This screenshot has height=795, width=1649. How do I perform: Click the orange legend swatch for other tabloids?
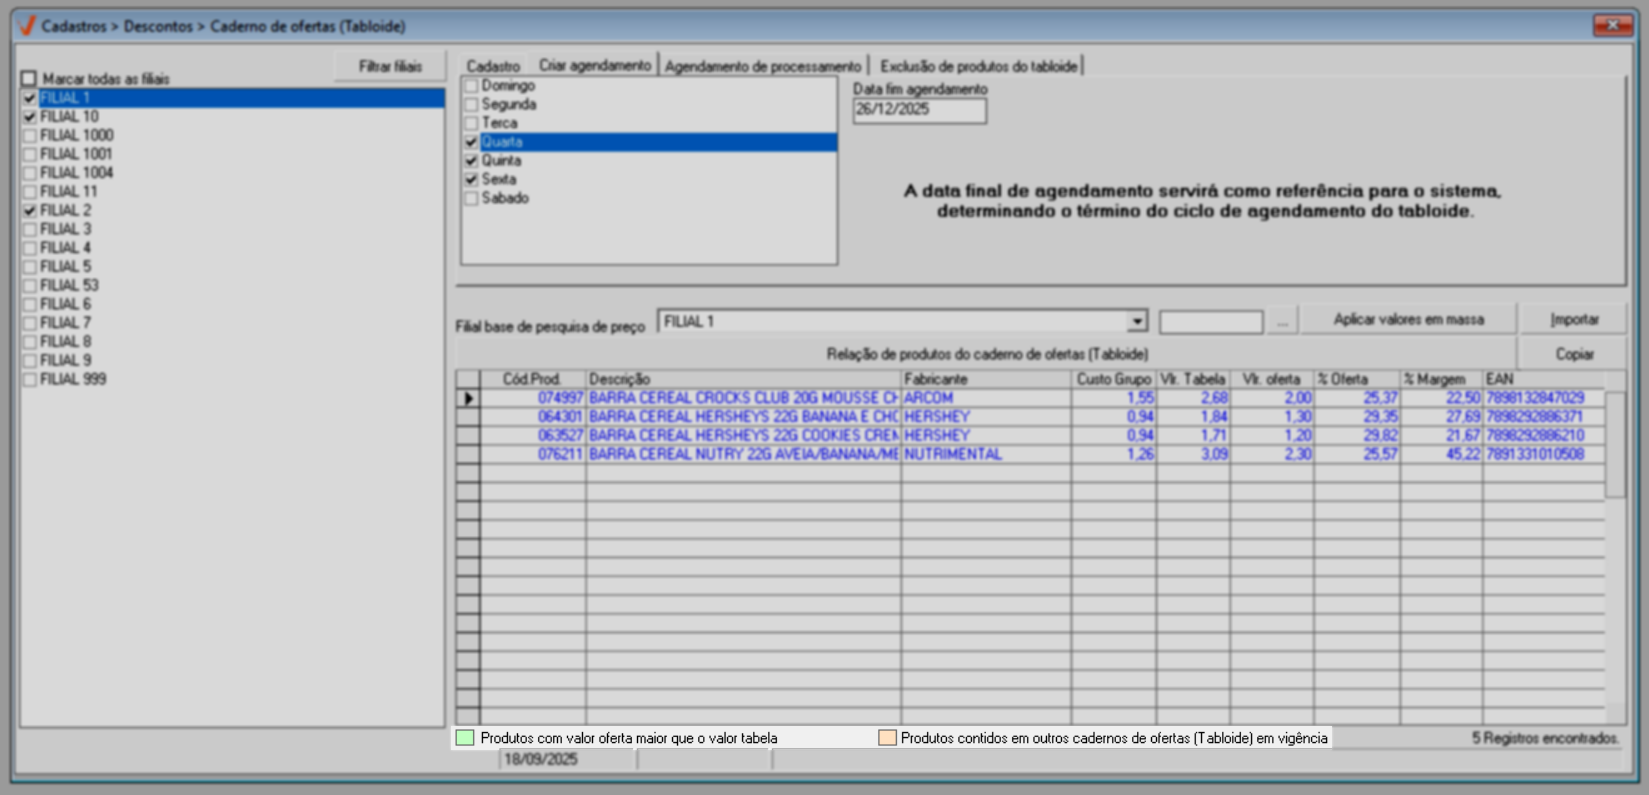[886, 738]
